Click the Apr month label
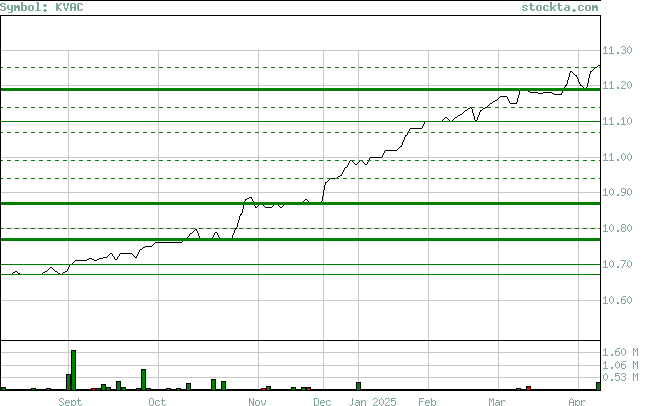Image resolution: width=655 pixels, height=406 pixels. [x=577, y=402]
